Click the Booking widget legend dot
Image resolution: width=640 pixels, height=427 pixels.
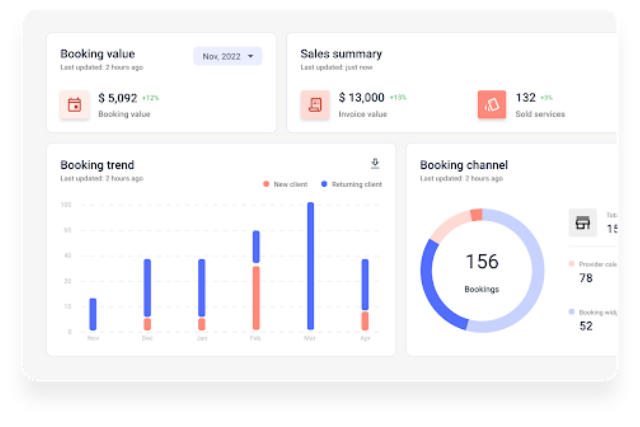pos(571,312)
